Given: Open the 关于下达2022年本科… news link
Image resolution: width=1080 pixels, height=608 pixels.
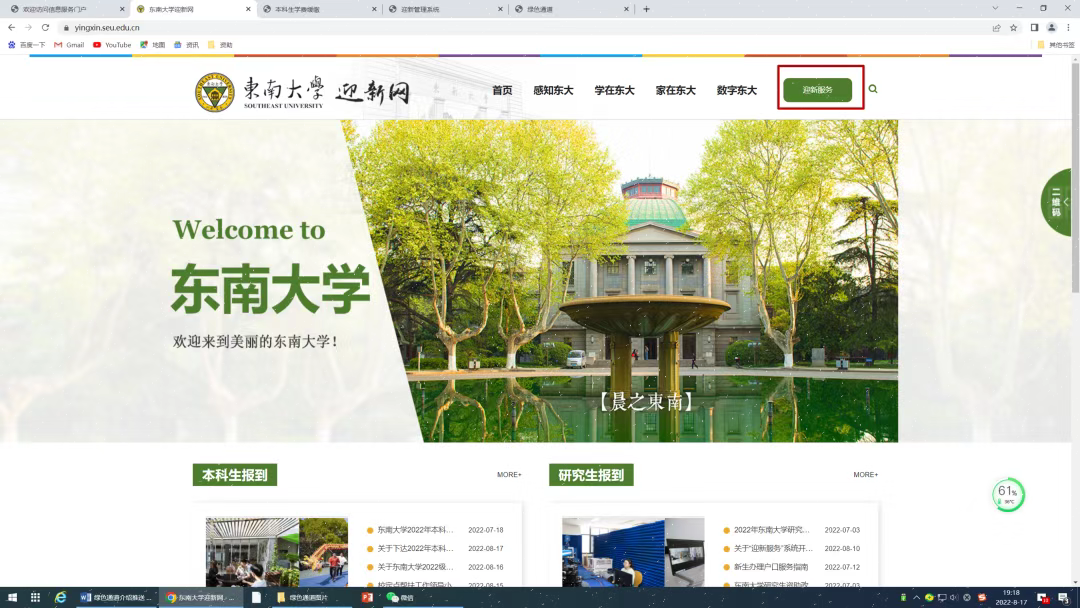Looking at the screenshot, I should click(x=415, y=549).
